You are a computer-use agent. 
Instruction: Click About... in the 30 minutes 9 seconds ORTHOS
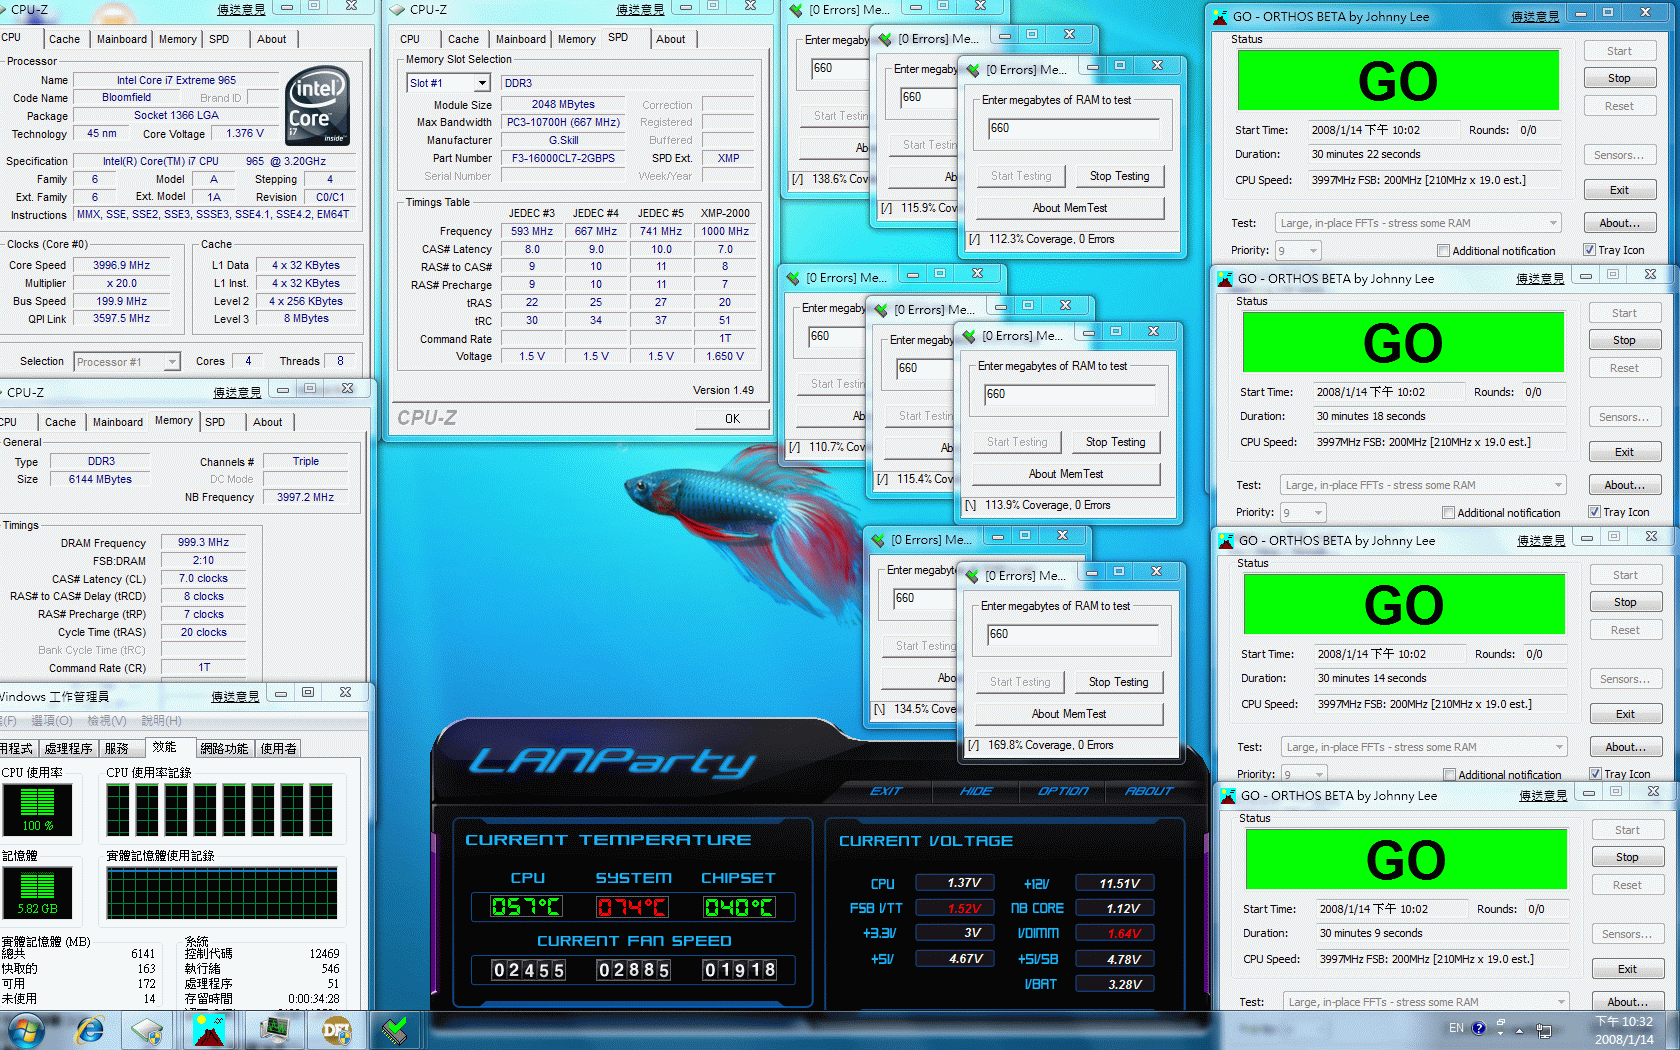click(1627, 1002)
